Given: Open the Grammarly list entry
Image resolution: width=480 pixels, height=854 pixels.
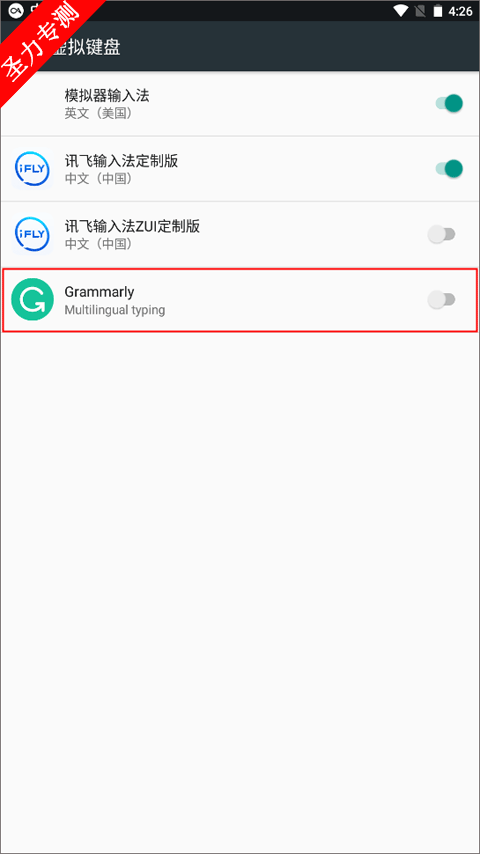Looking at the screenshot, I should tap(240, 300).
